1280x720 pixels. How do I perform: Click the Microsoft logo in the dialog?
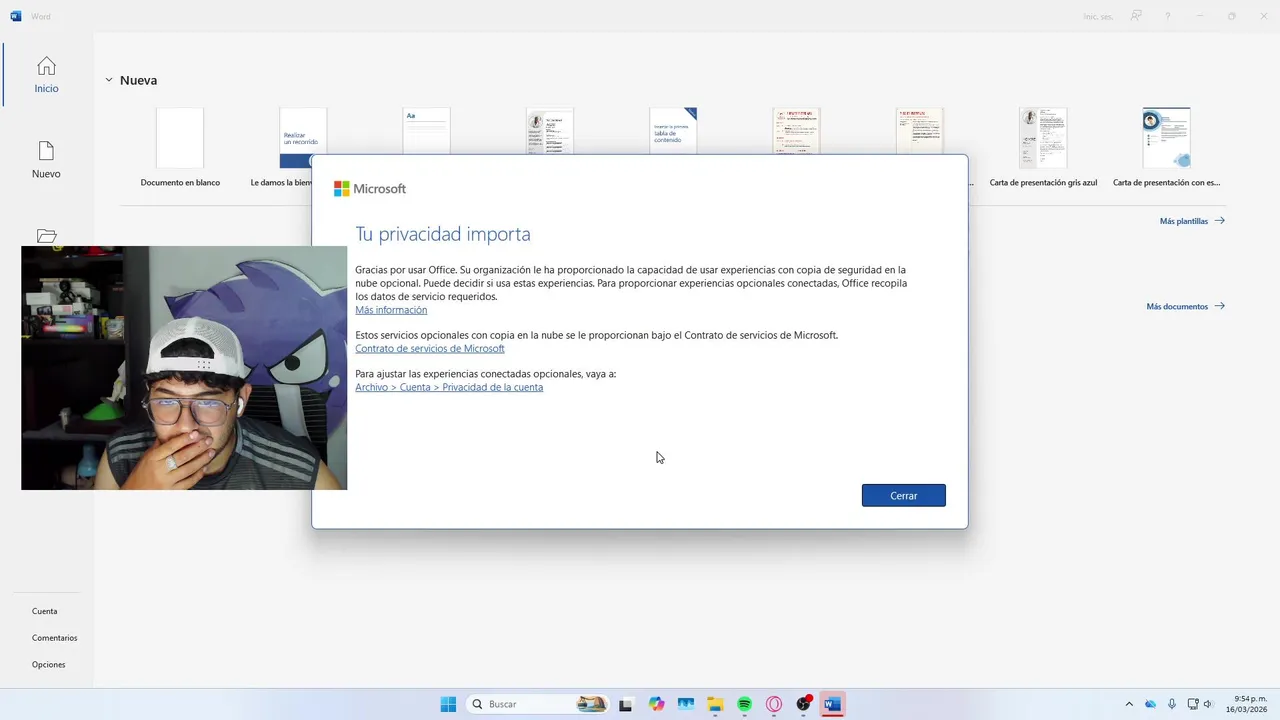point(369,188)
